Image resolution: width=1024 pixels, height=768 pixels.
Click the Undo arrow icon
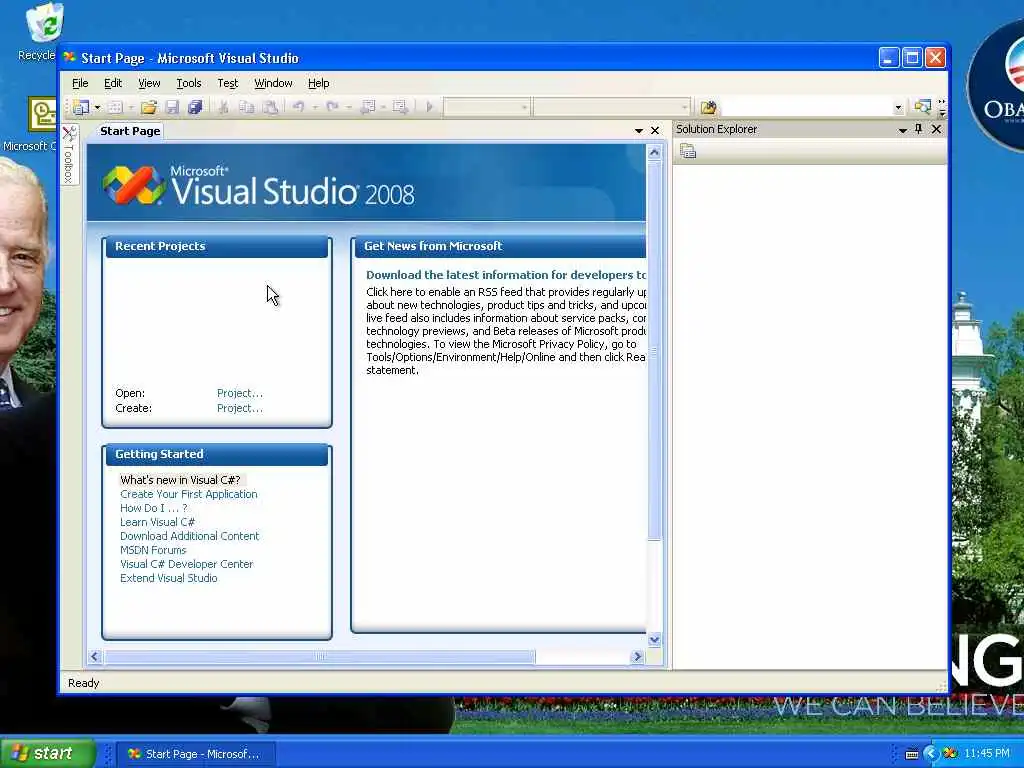point(298,107)
